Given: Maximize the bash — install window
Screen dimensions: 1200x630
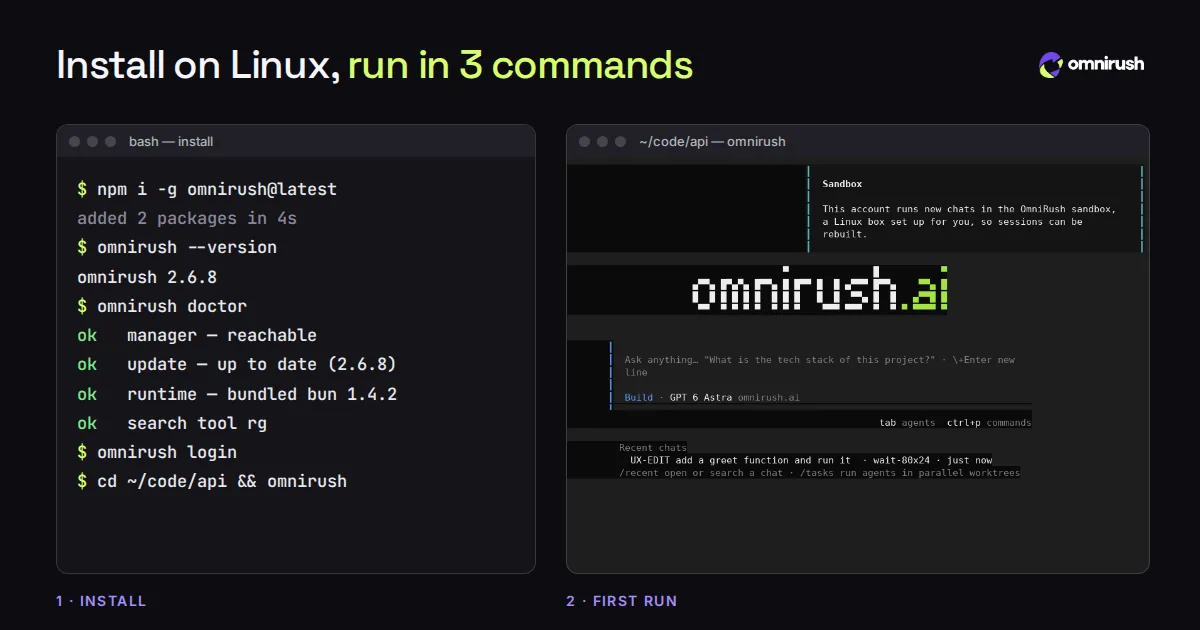Looking at the screenshot, I should 111,142.
